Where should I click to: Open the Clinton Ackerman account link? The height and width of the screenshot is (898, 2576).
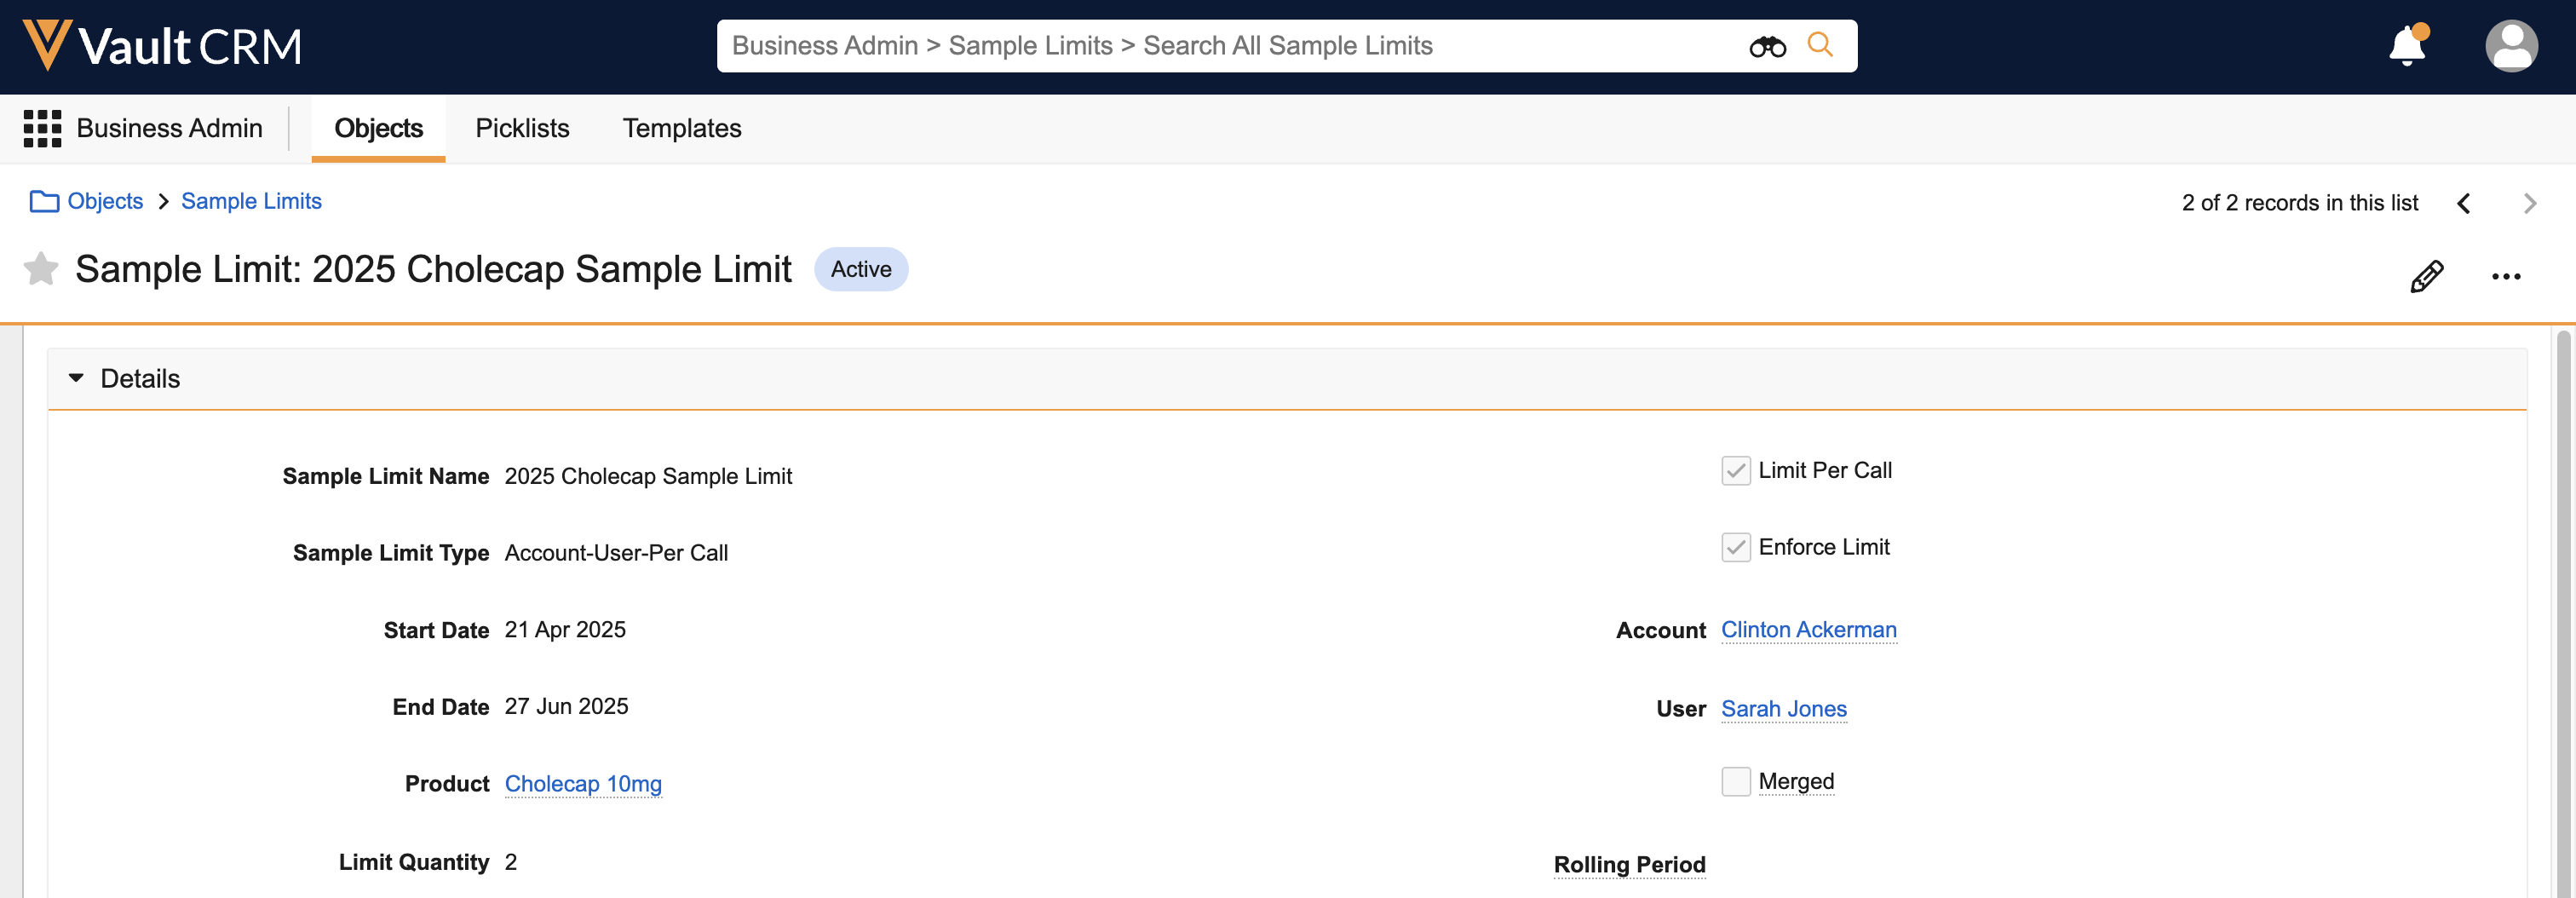point(1808,630)
